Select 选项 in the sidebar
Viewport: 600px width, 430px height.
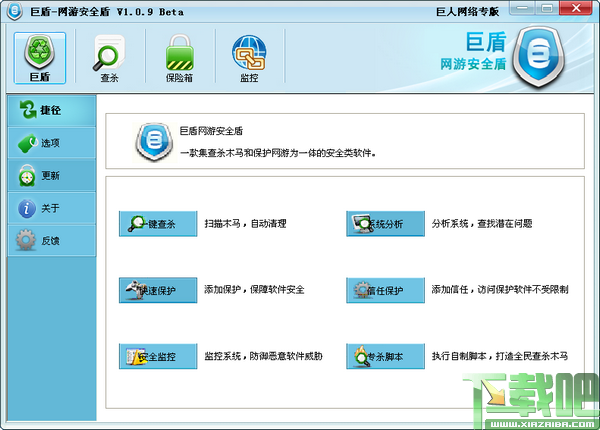52,143
